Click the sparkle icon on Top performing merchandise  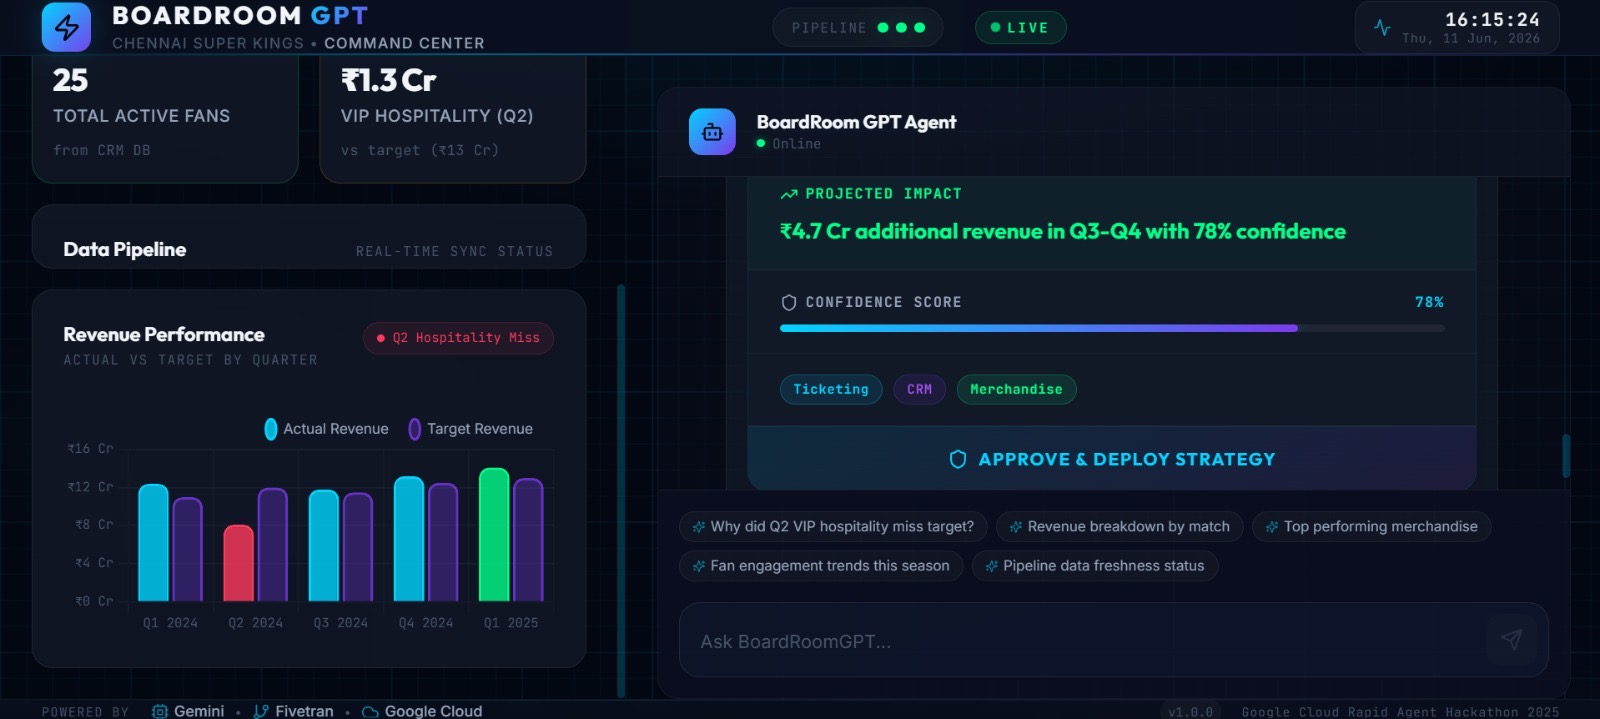1272,527
